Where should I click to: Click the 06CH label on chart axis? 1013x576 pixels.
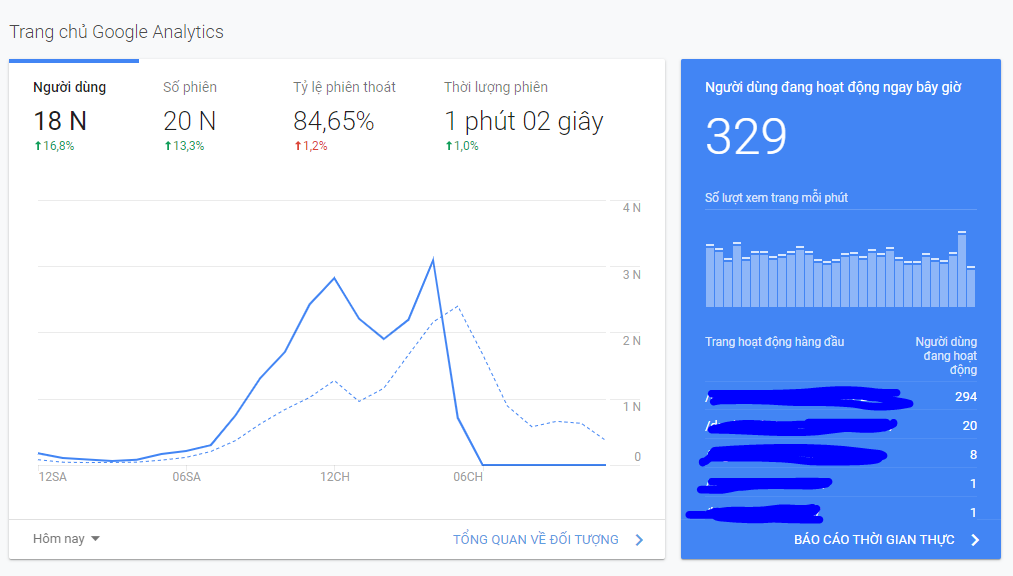click(x=467, y=477)
